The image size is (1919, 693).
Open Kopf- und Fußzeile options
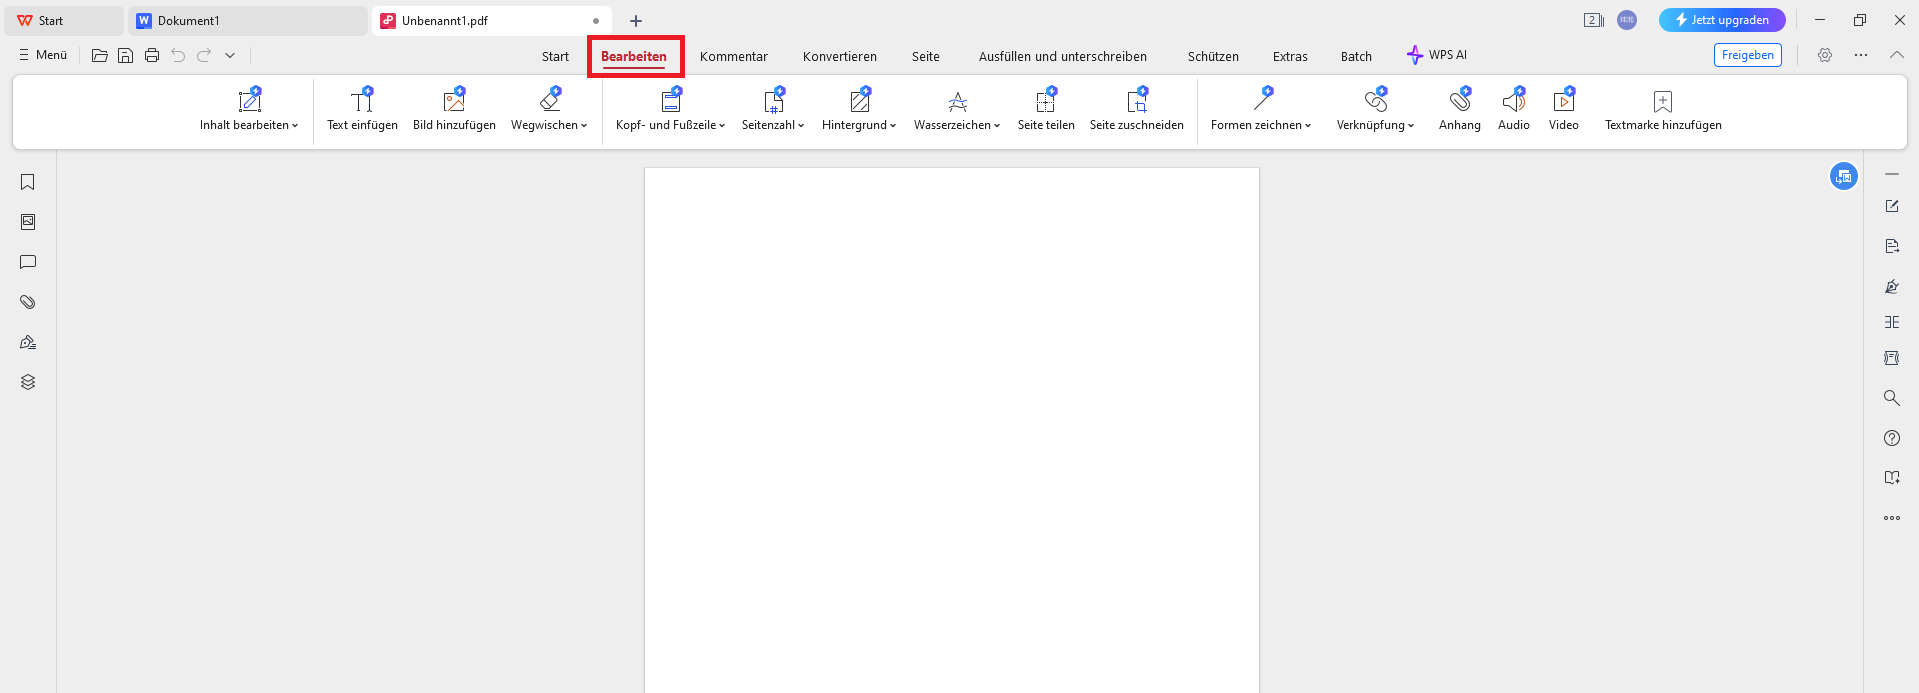pos(670,111)
